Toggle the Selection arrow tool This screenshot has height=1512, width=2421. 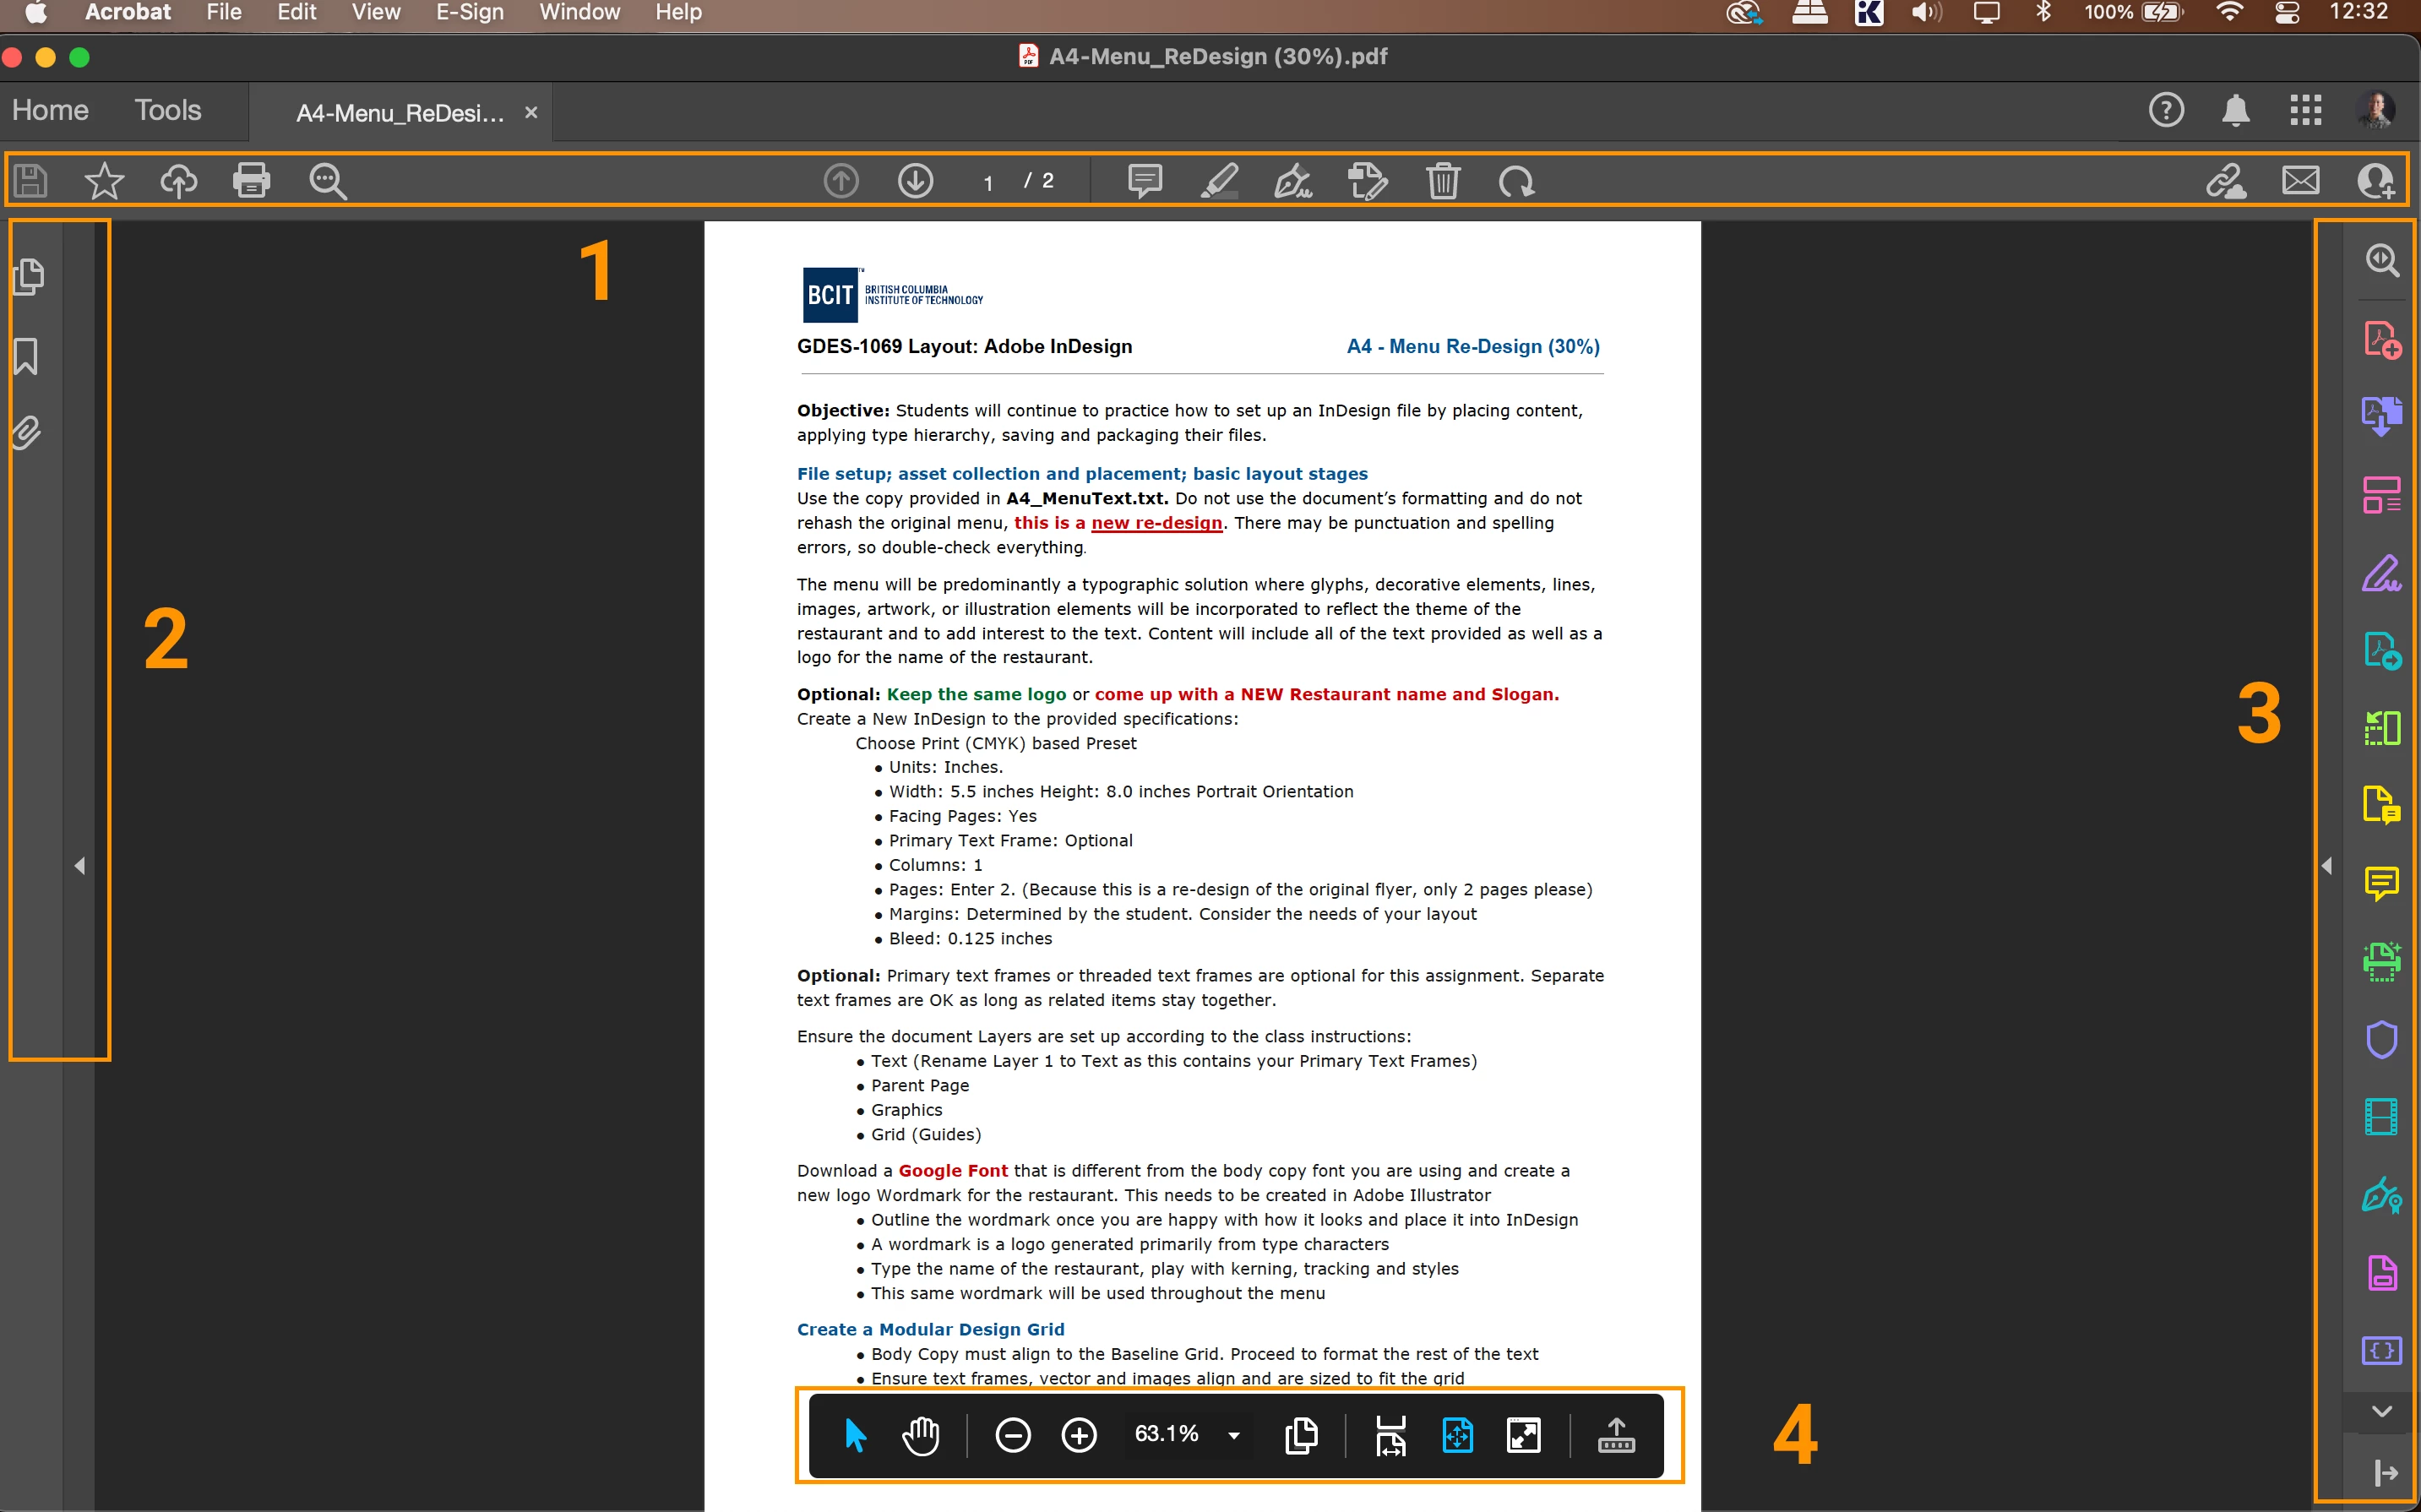click(x=855, y=1435)
